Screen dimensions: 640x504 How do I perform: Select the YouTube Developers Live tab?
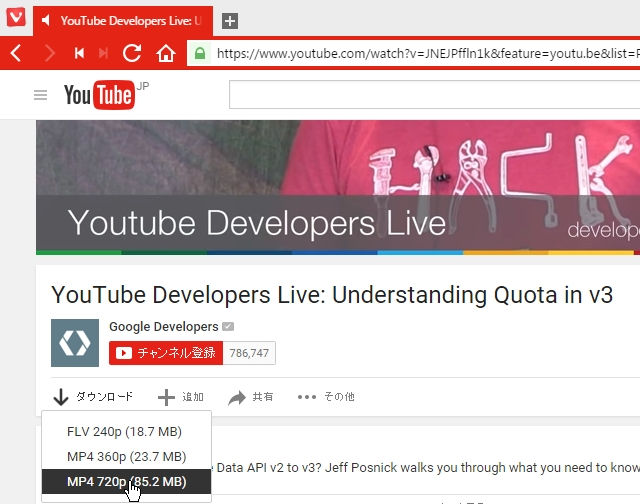click(123, 21)
